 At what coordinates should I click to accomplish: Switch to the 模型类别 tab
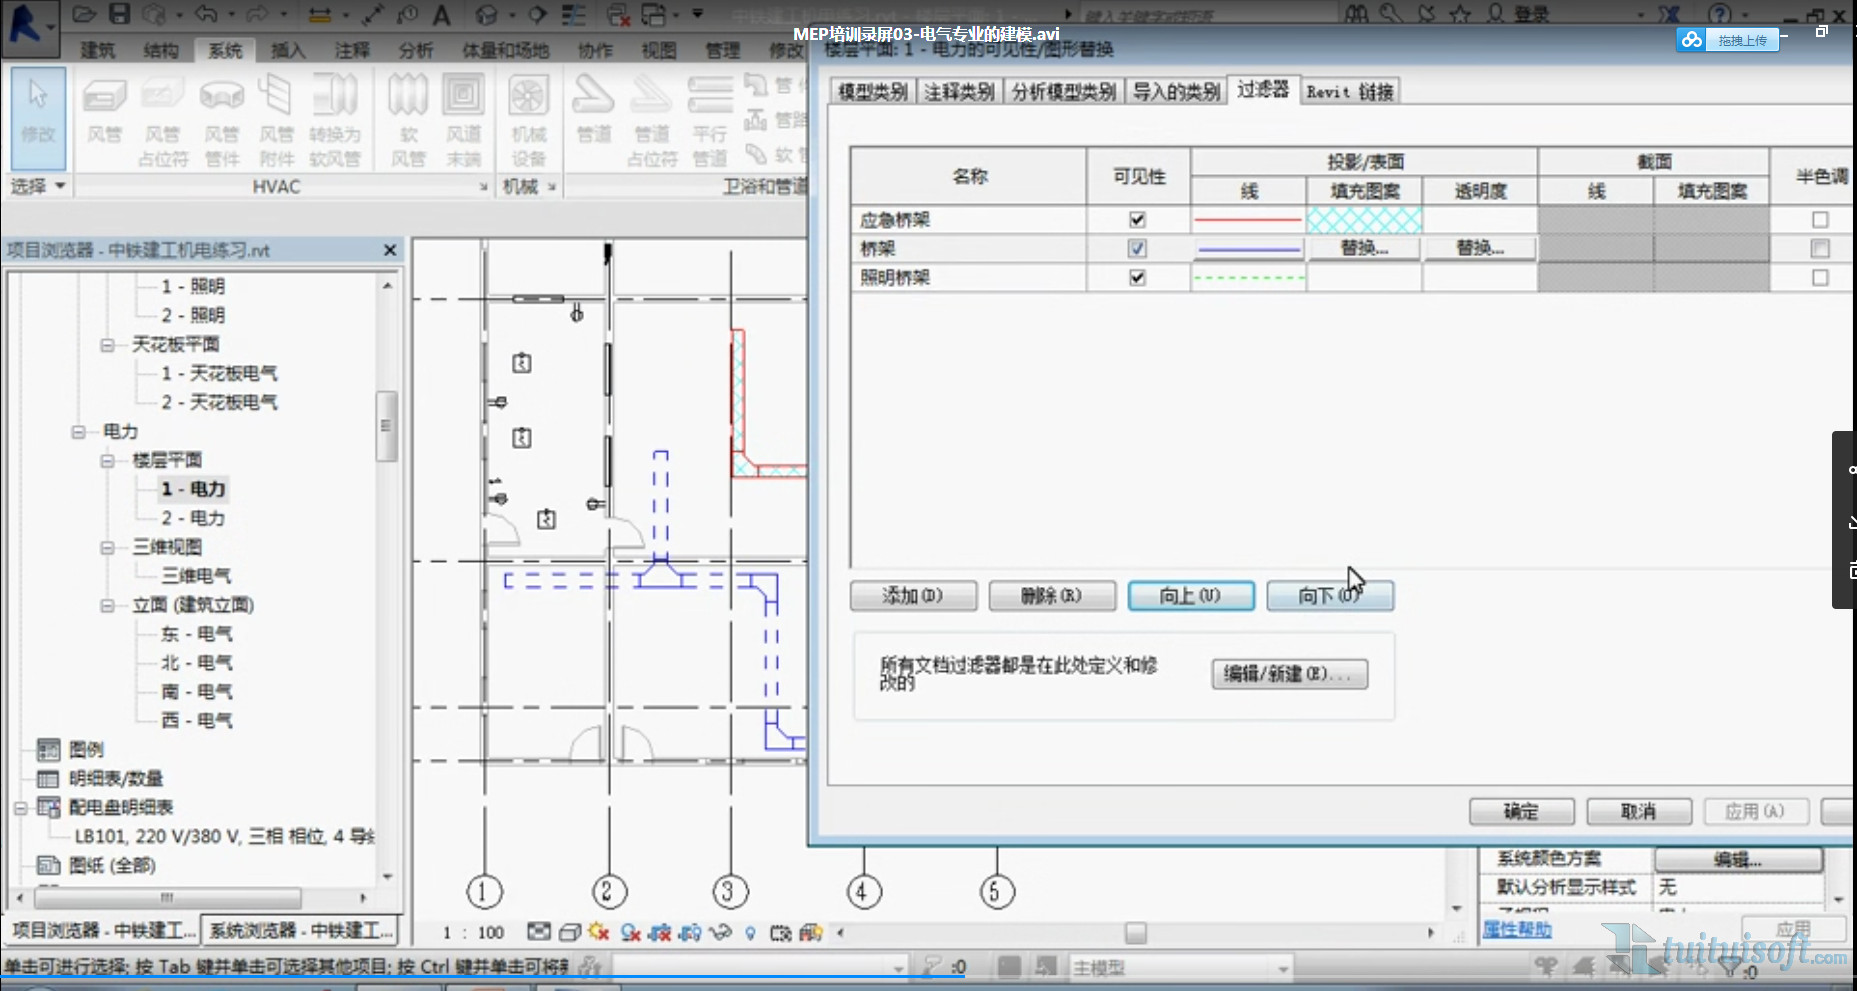click(872, 92)
